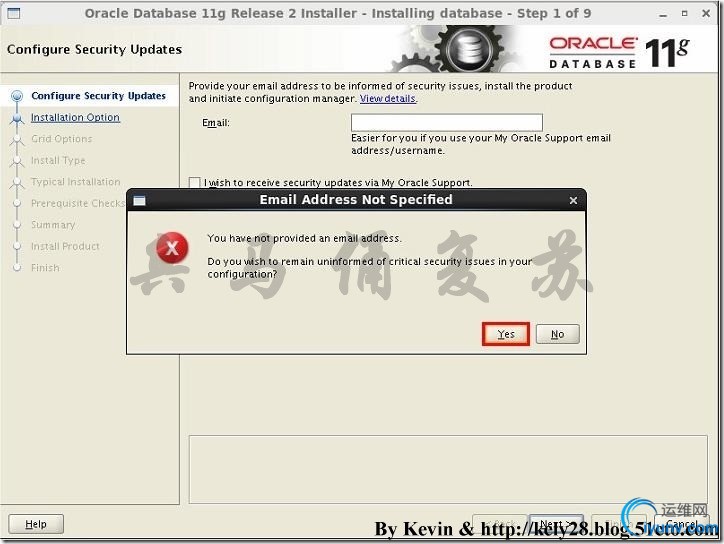Screen dimensions: 724x544
Task: Select the Prerequisite Checks step
Action: [78, 203]
